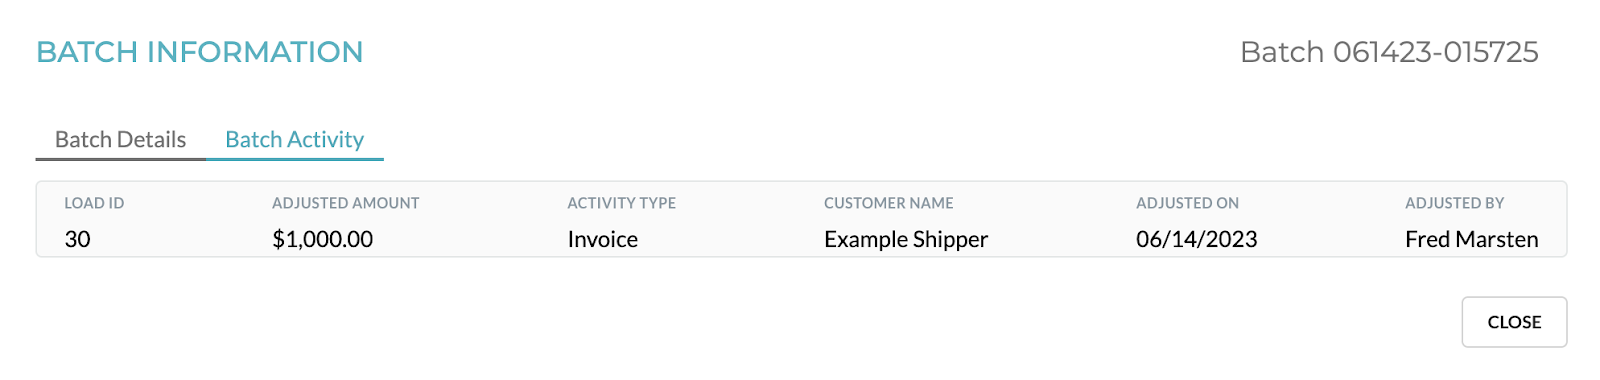Screen dimensions: 1600x380
Task: Switch to the Batch Details tab
Action: pos(120,140)
